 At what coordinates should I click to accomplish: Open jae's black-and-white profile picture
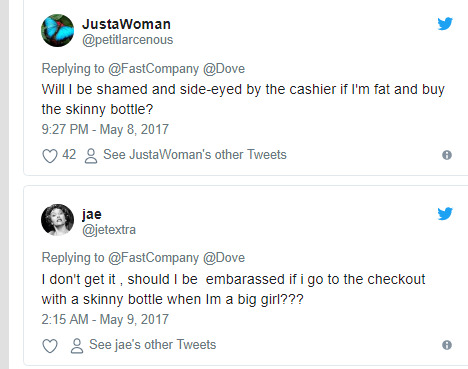(x=57, y=220)
